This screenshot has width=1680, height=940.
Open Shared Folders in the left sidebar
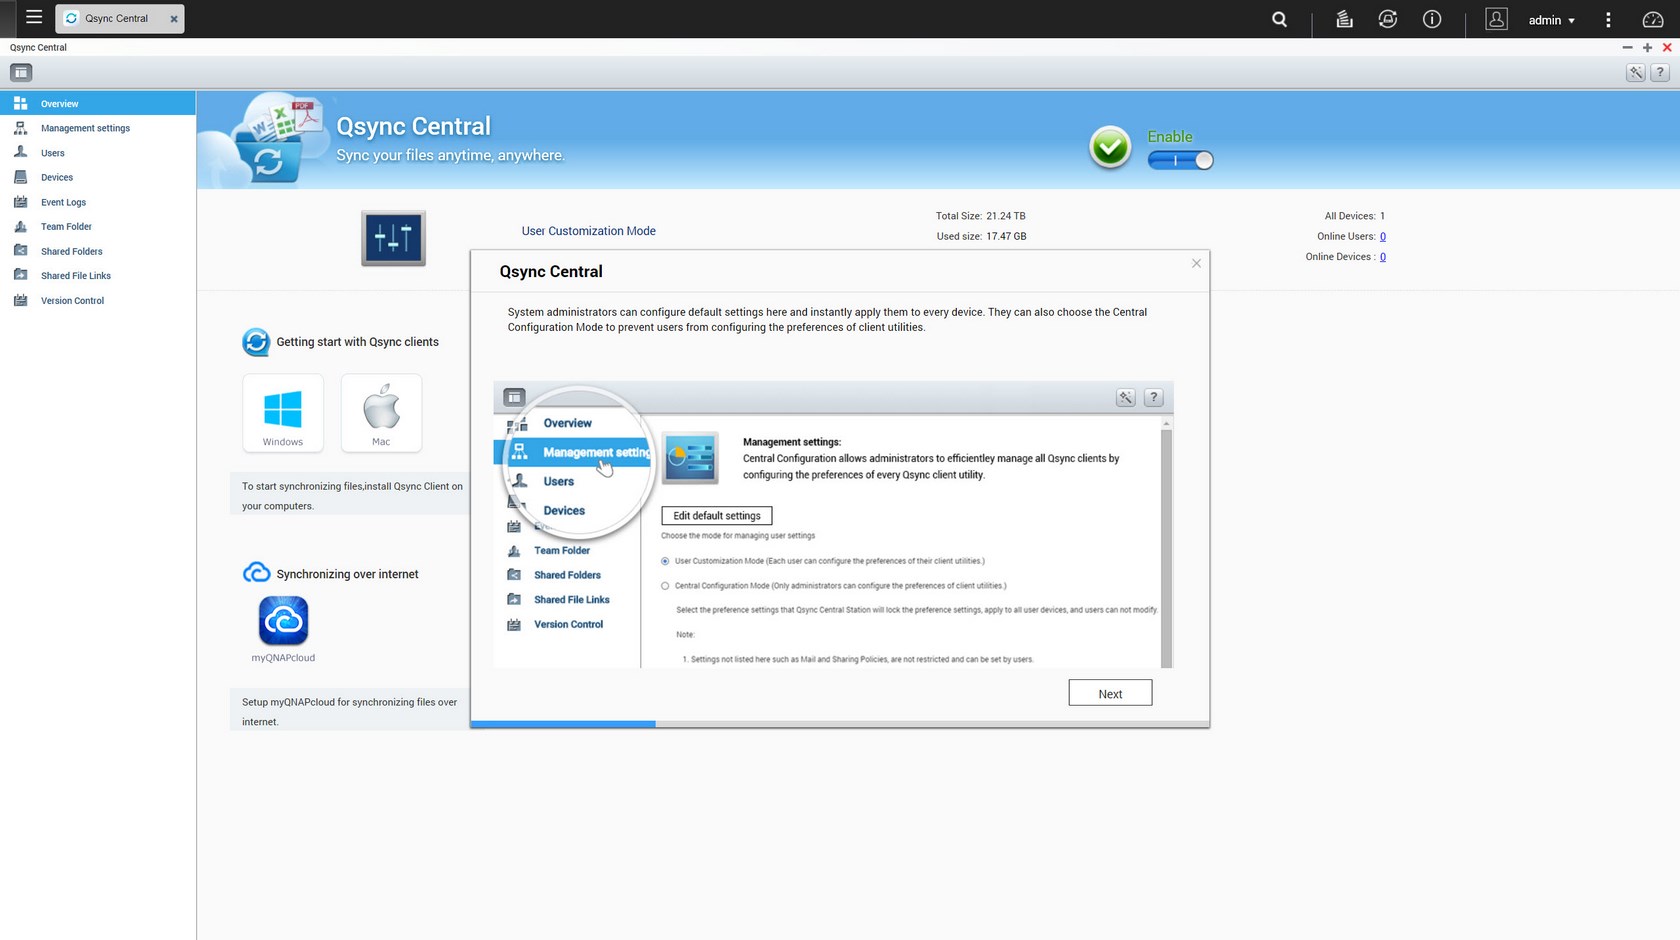click(x=98, y=251)
